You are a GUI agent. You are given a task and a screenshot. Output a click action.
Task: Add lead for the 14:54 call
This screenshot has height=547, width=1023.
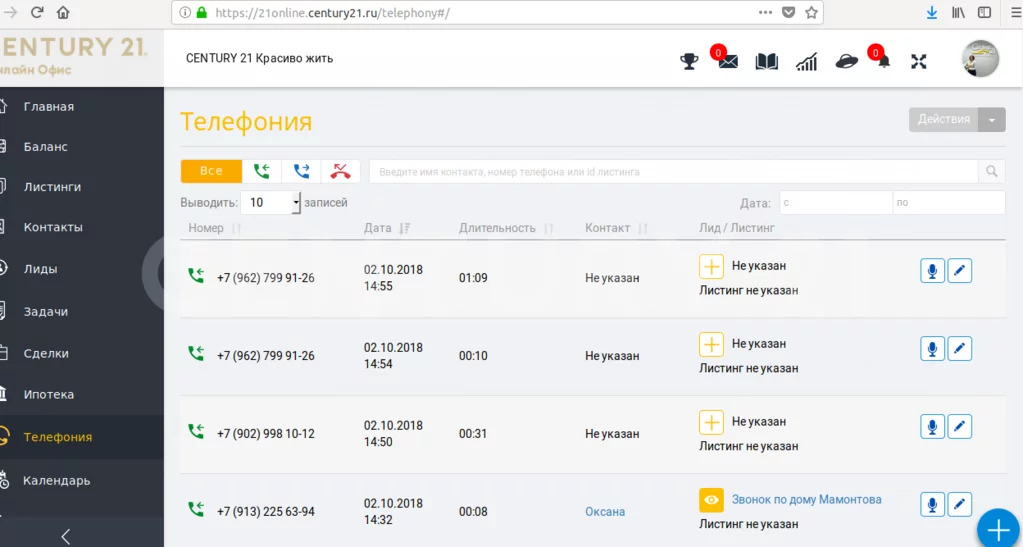click(x=711, y=344)
